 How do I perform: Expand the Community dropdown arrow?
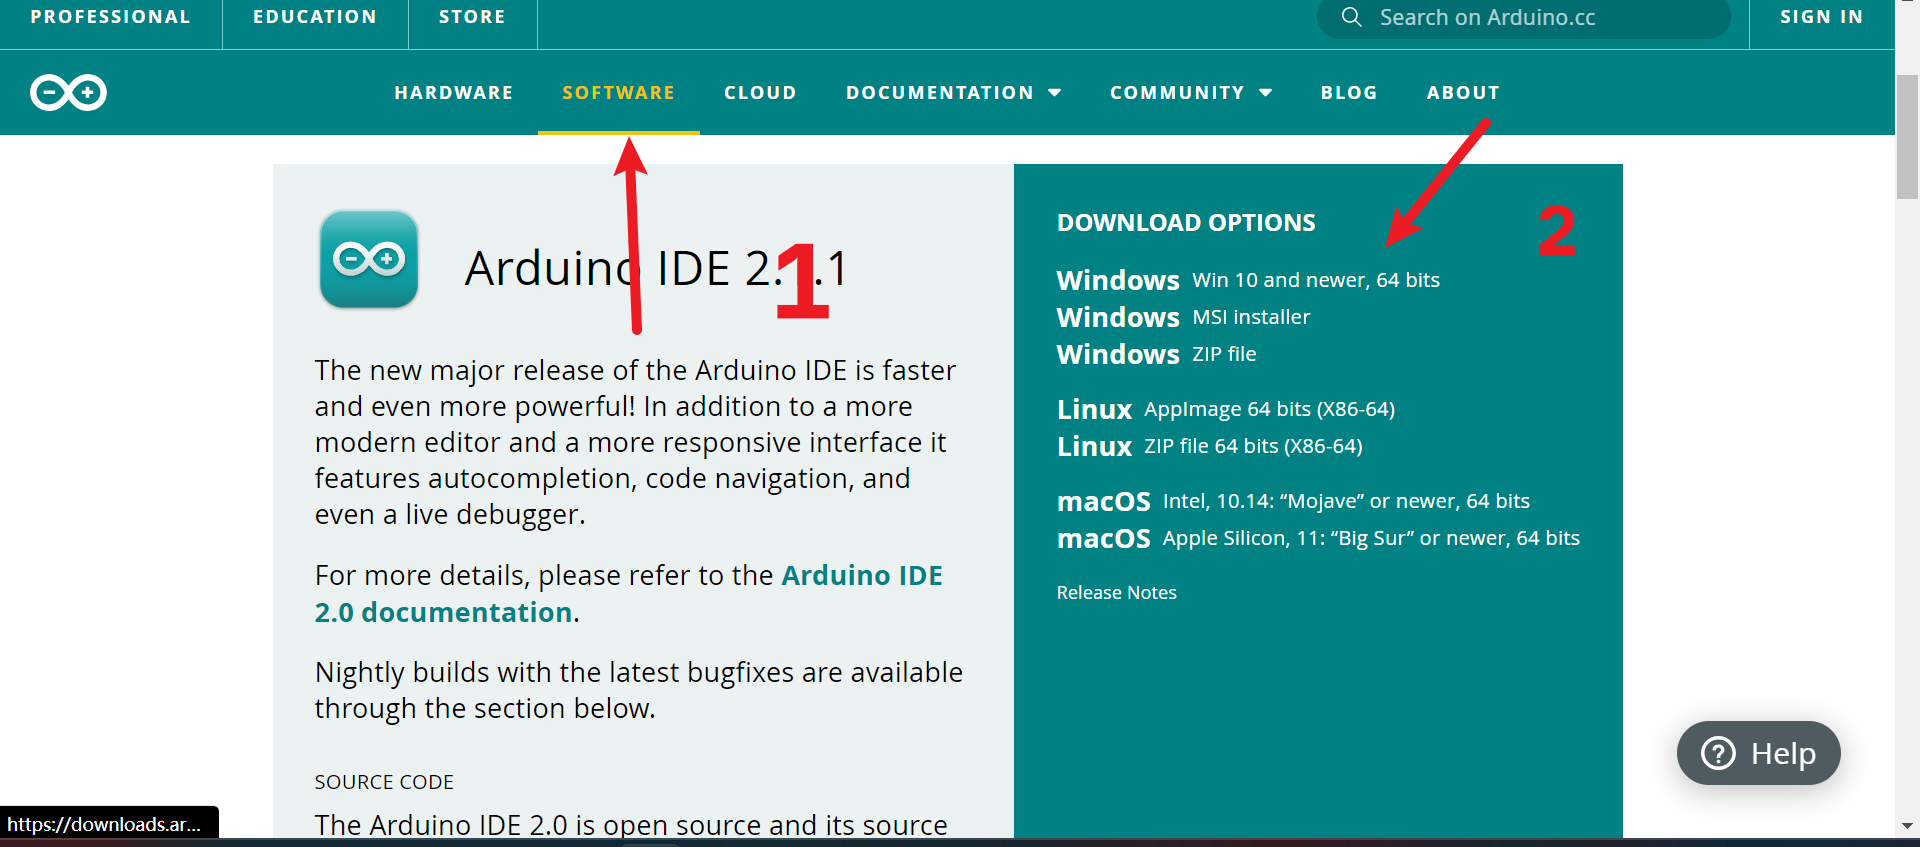[x=1265, y=93]
